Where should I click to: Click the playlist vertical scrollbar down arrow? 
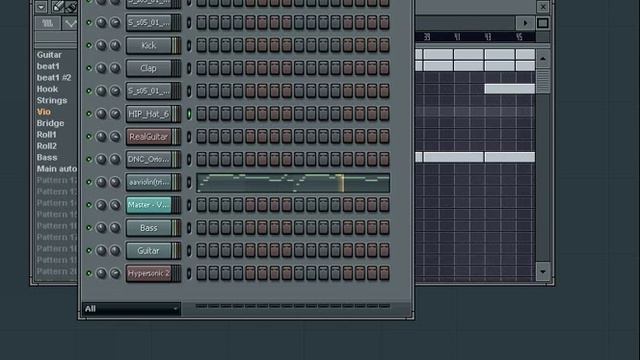(x=543, y=272)
